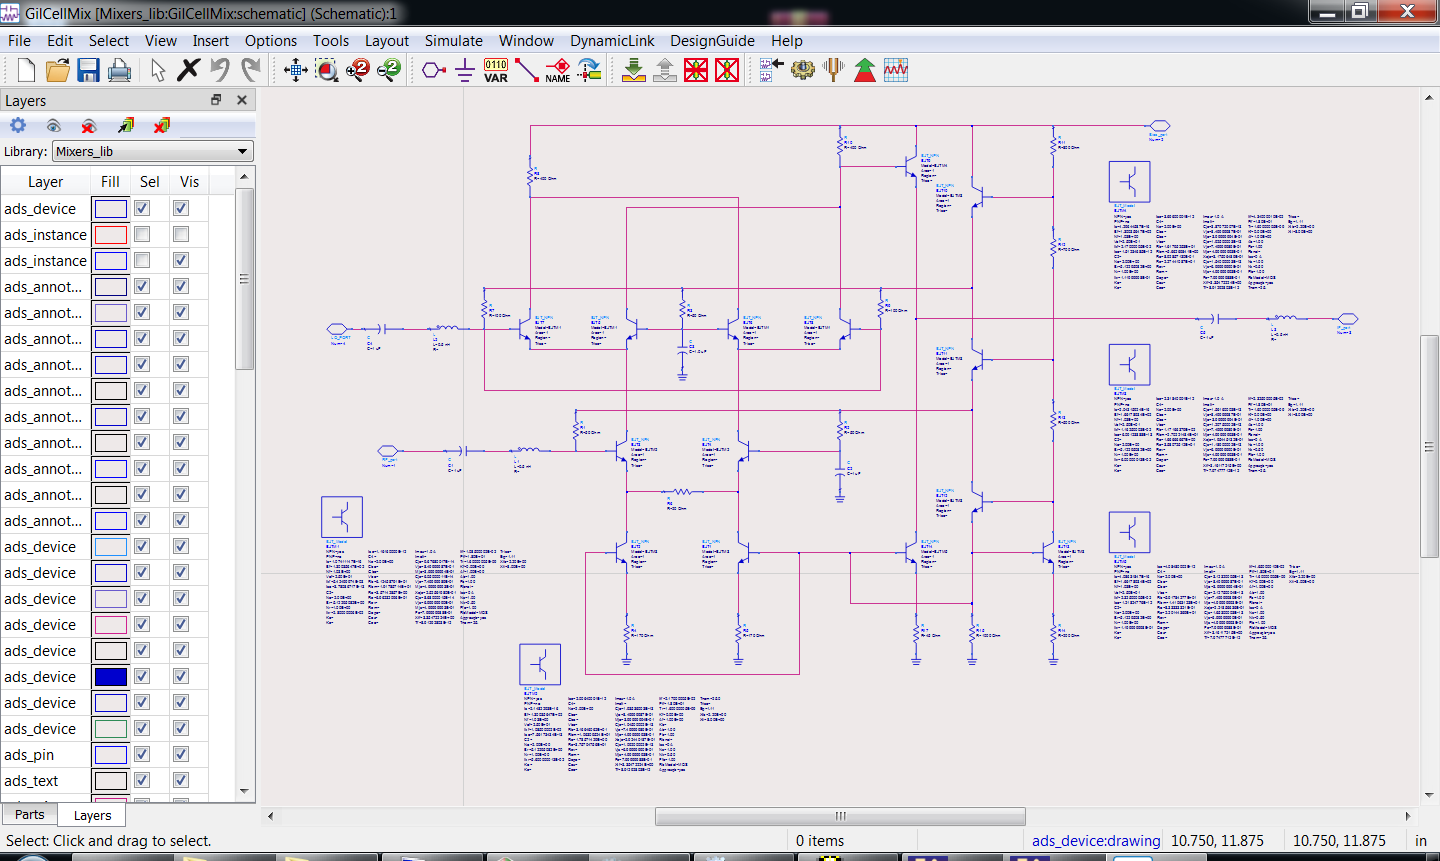The image size is (1440, 861).
Task: Toggle Sel checkbox for ads_text layer
Action: [x=142, y=780]
